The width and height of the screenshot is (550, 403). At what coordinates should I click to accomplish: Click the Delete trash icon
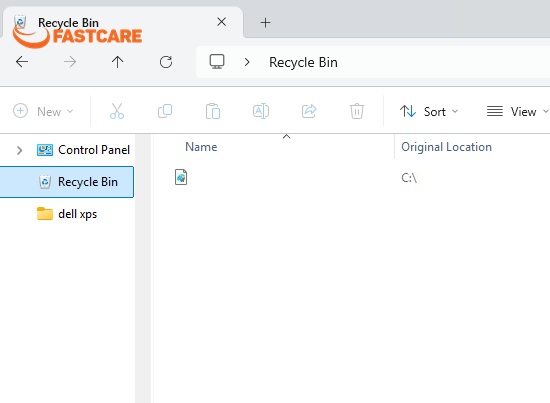357,111
